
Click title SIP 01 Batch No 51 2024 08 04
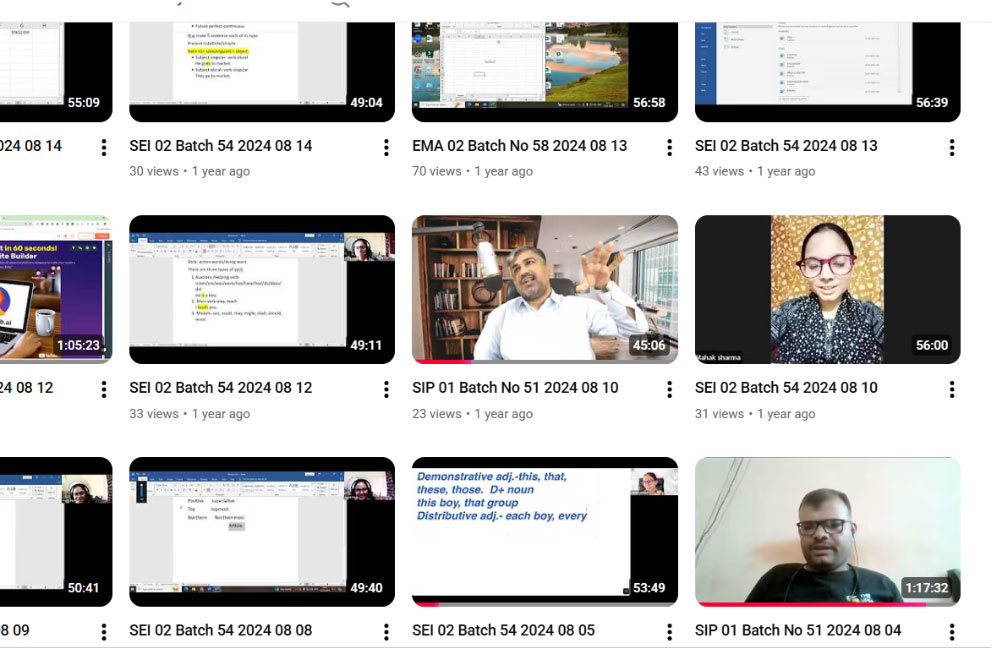[x=797, y=630]
